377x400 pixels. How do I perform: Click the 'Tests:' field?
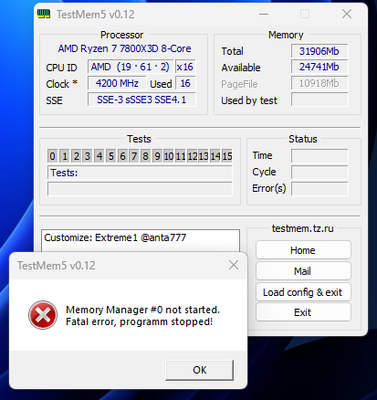[x=140, y=173]
